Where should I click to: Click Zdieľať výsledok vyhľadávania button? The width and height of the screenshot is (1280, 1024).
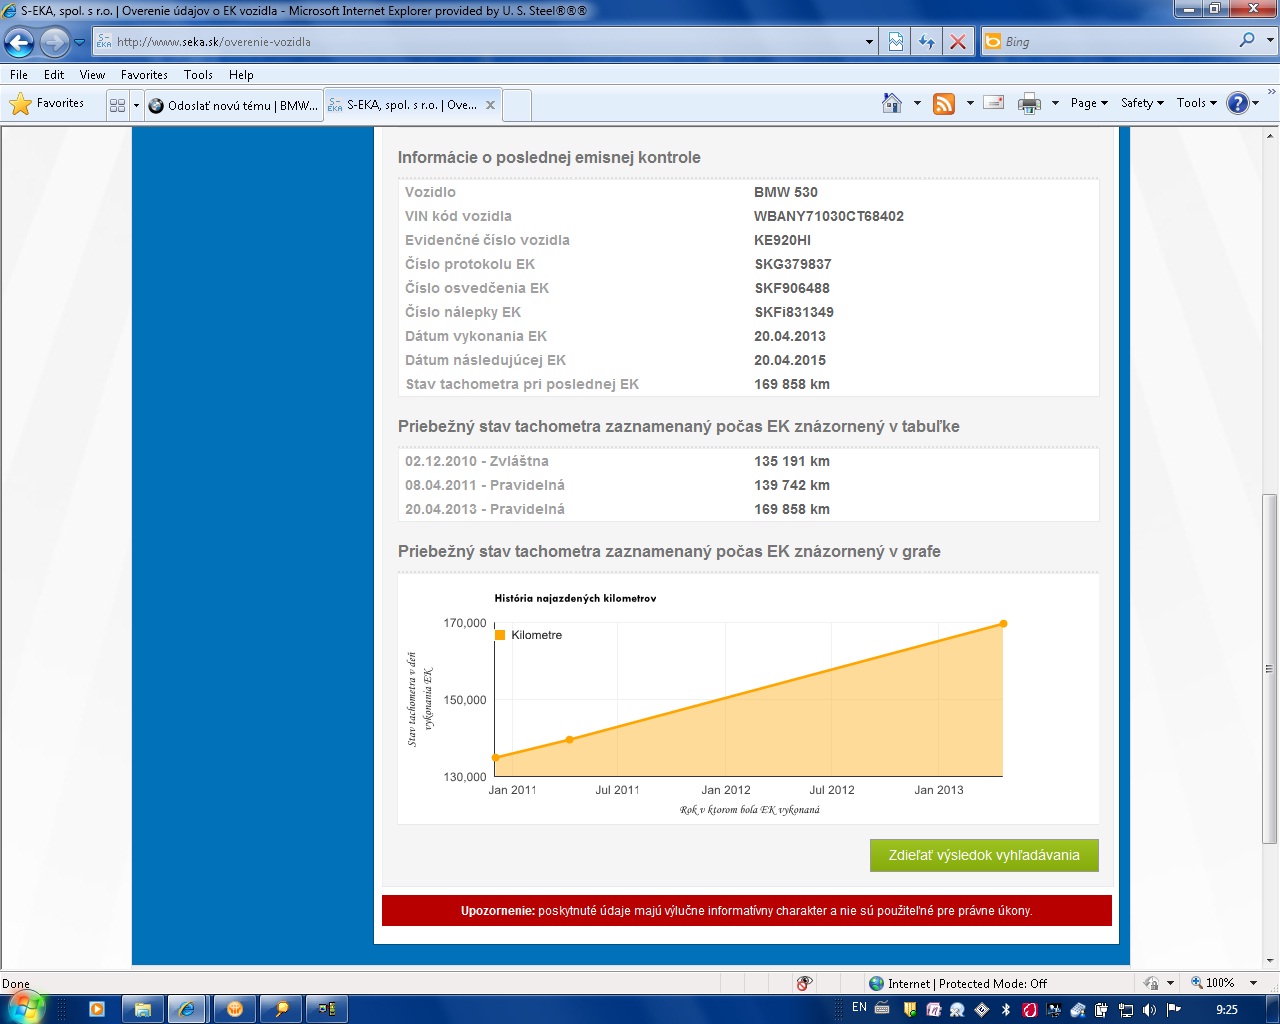[x=984, y=856]
